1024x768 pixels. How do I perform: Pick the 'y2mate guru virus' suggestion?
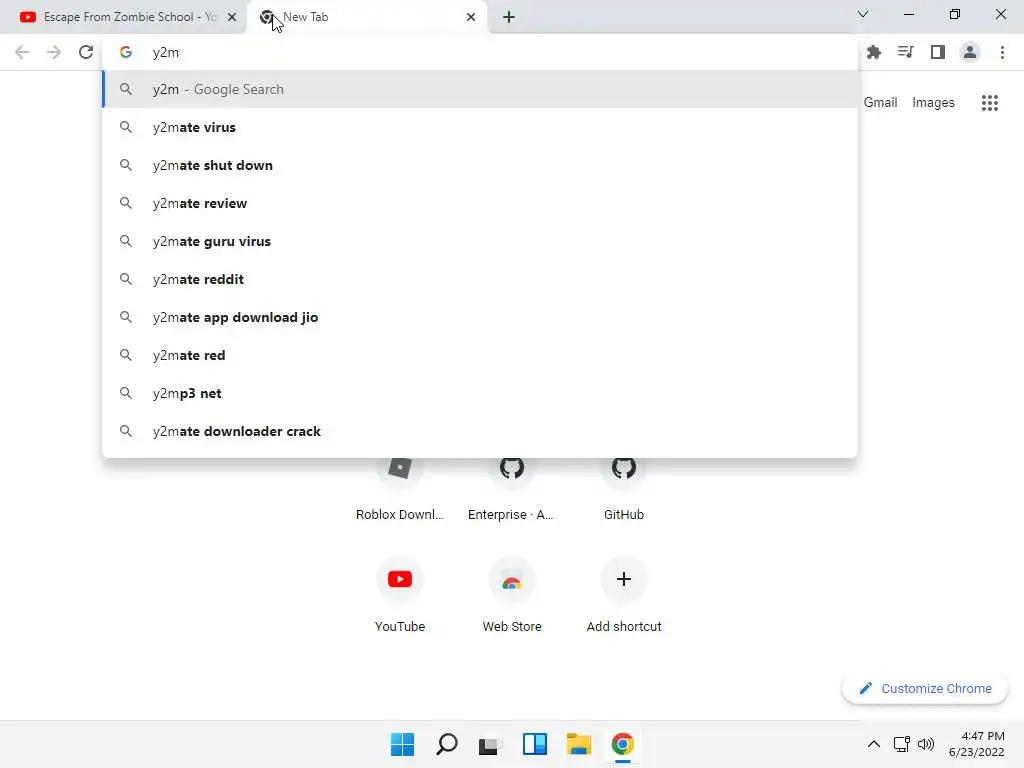tap(480, 241)
